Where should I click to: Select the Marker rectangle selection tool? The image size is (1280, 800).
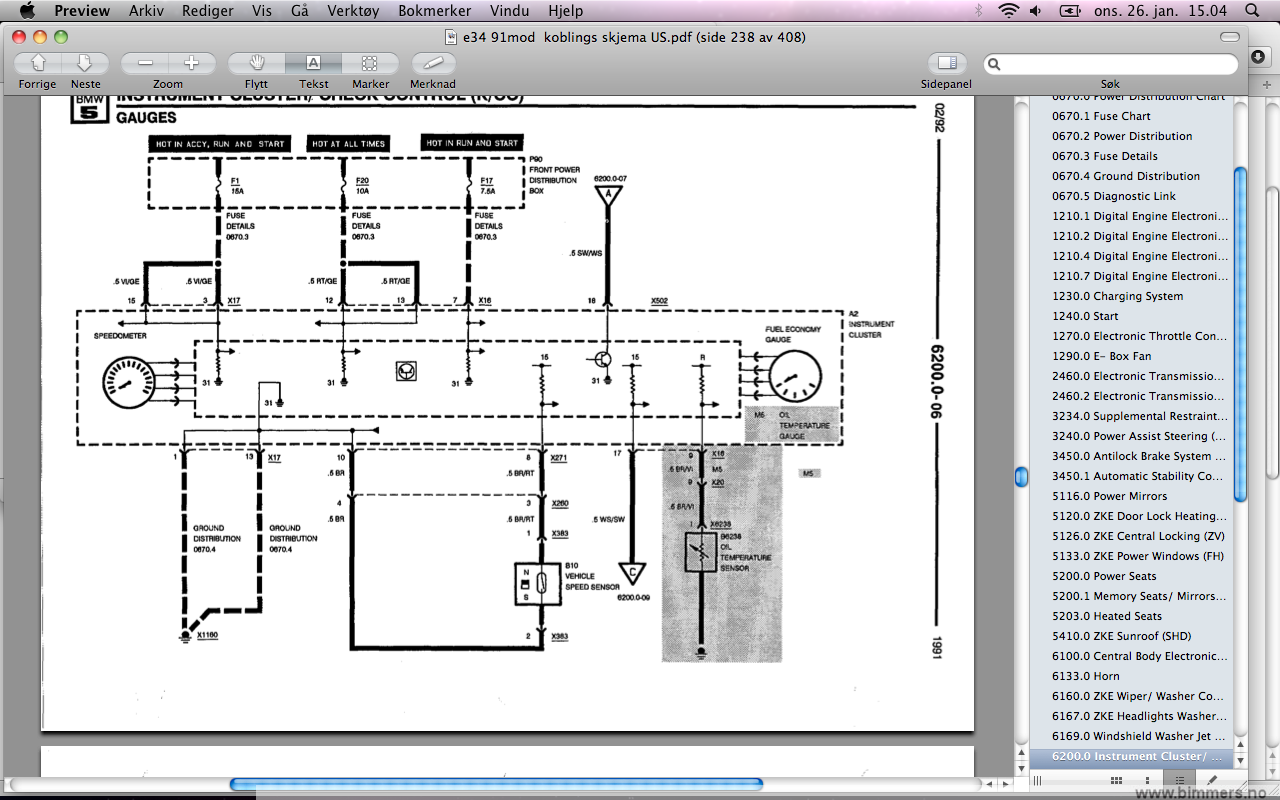point(370,63)
